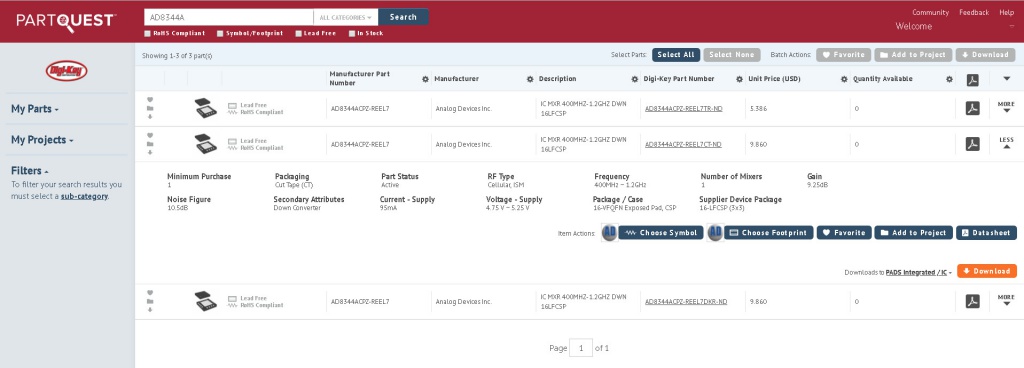Screen dimensions: 1024x368
Task: Open AD8344ACPZ-REEL7TR-ND part number link
Action: click(x=683, y=108)
